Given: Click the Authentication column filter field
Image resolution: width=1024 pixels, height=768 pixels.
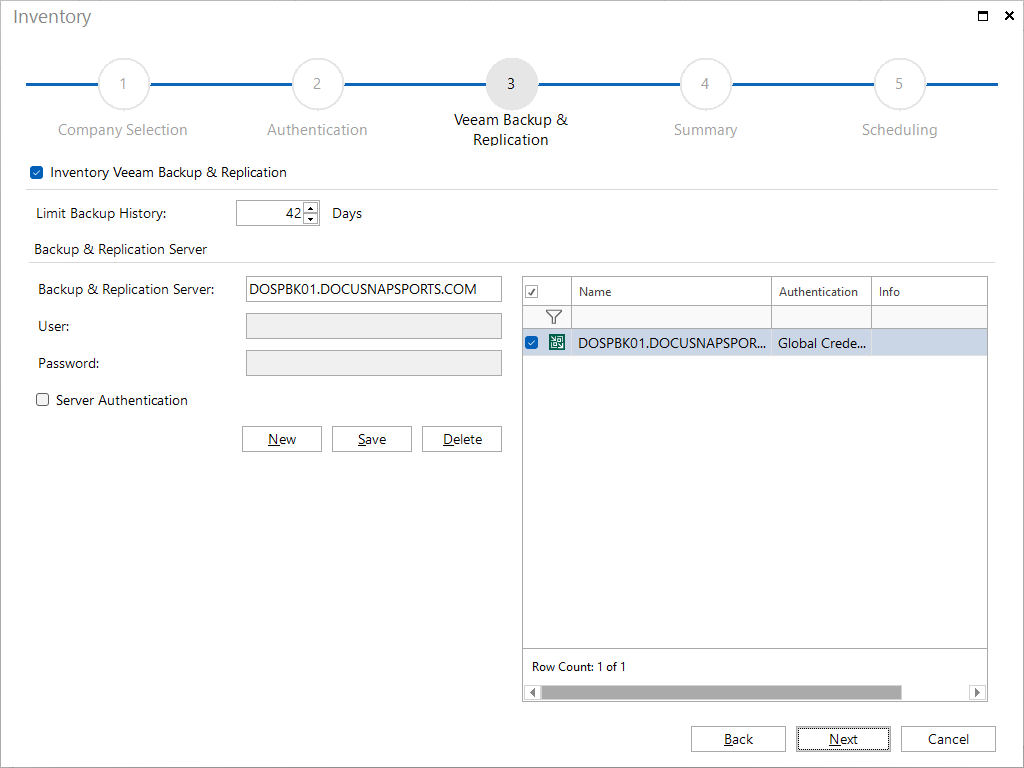Looking at the screenshot, I should (x=821, y=317).
